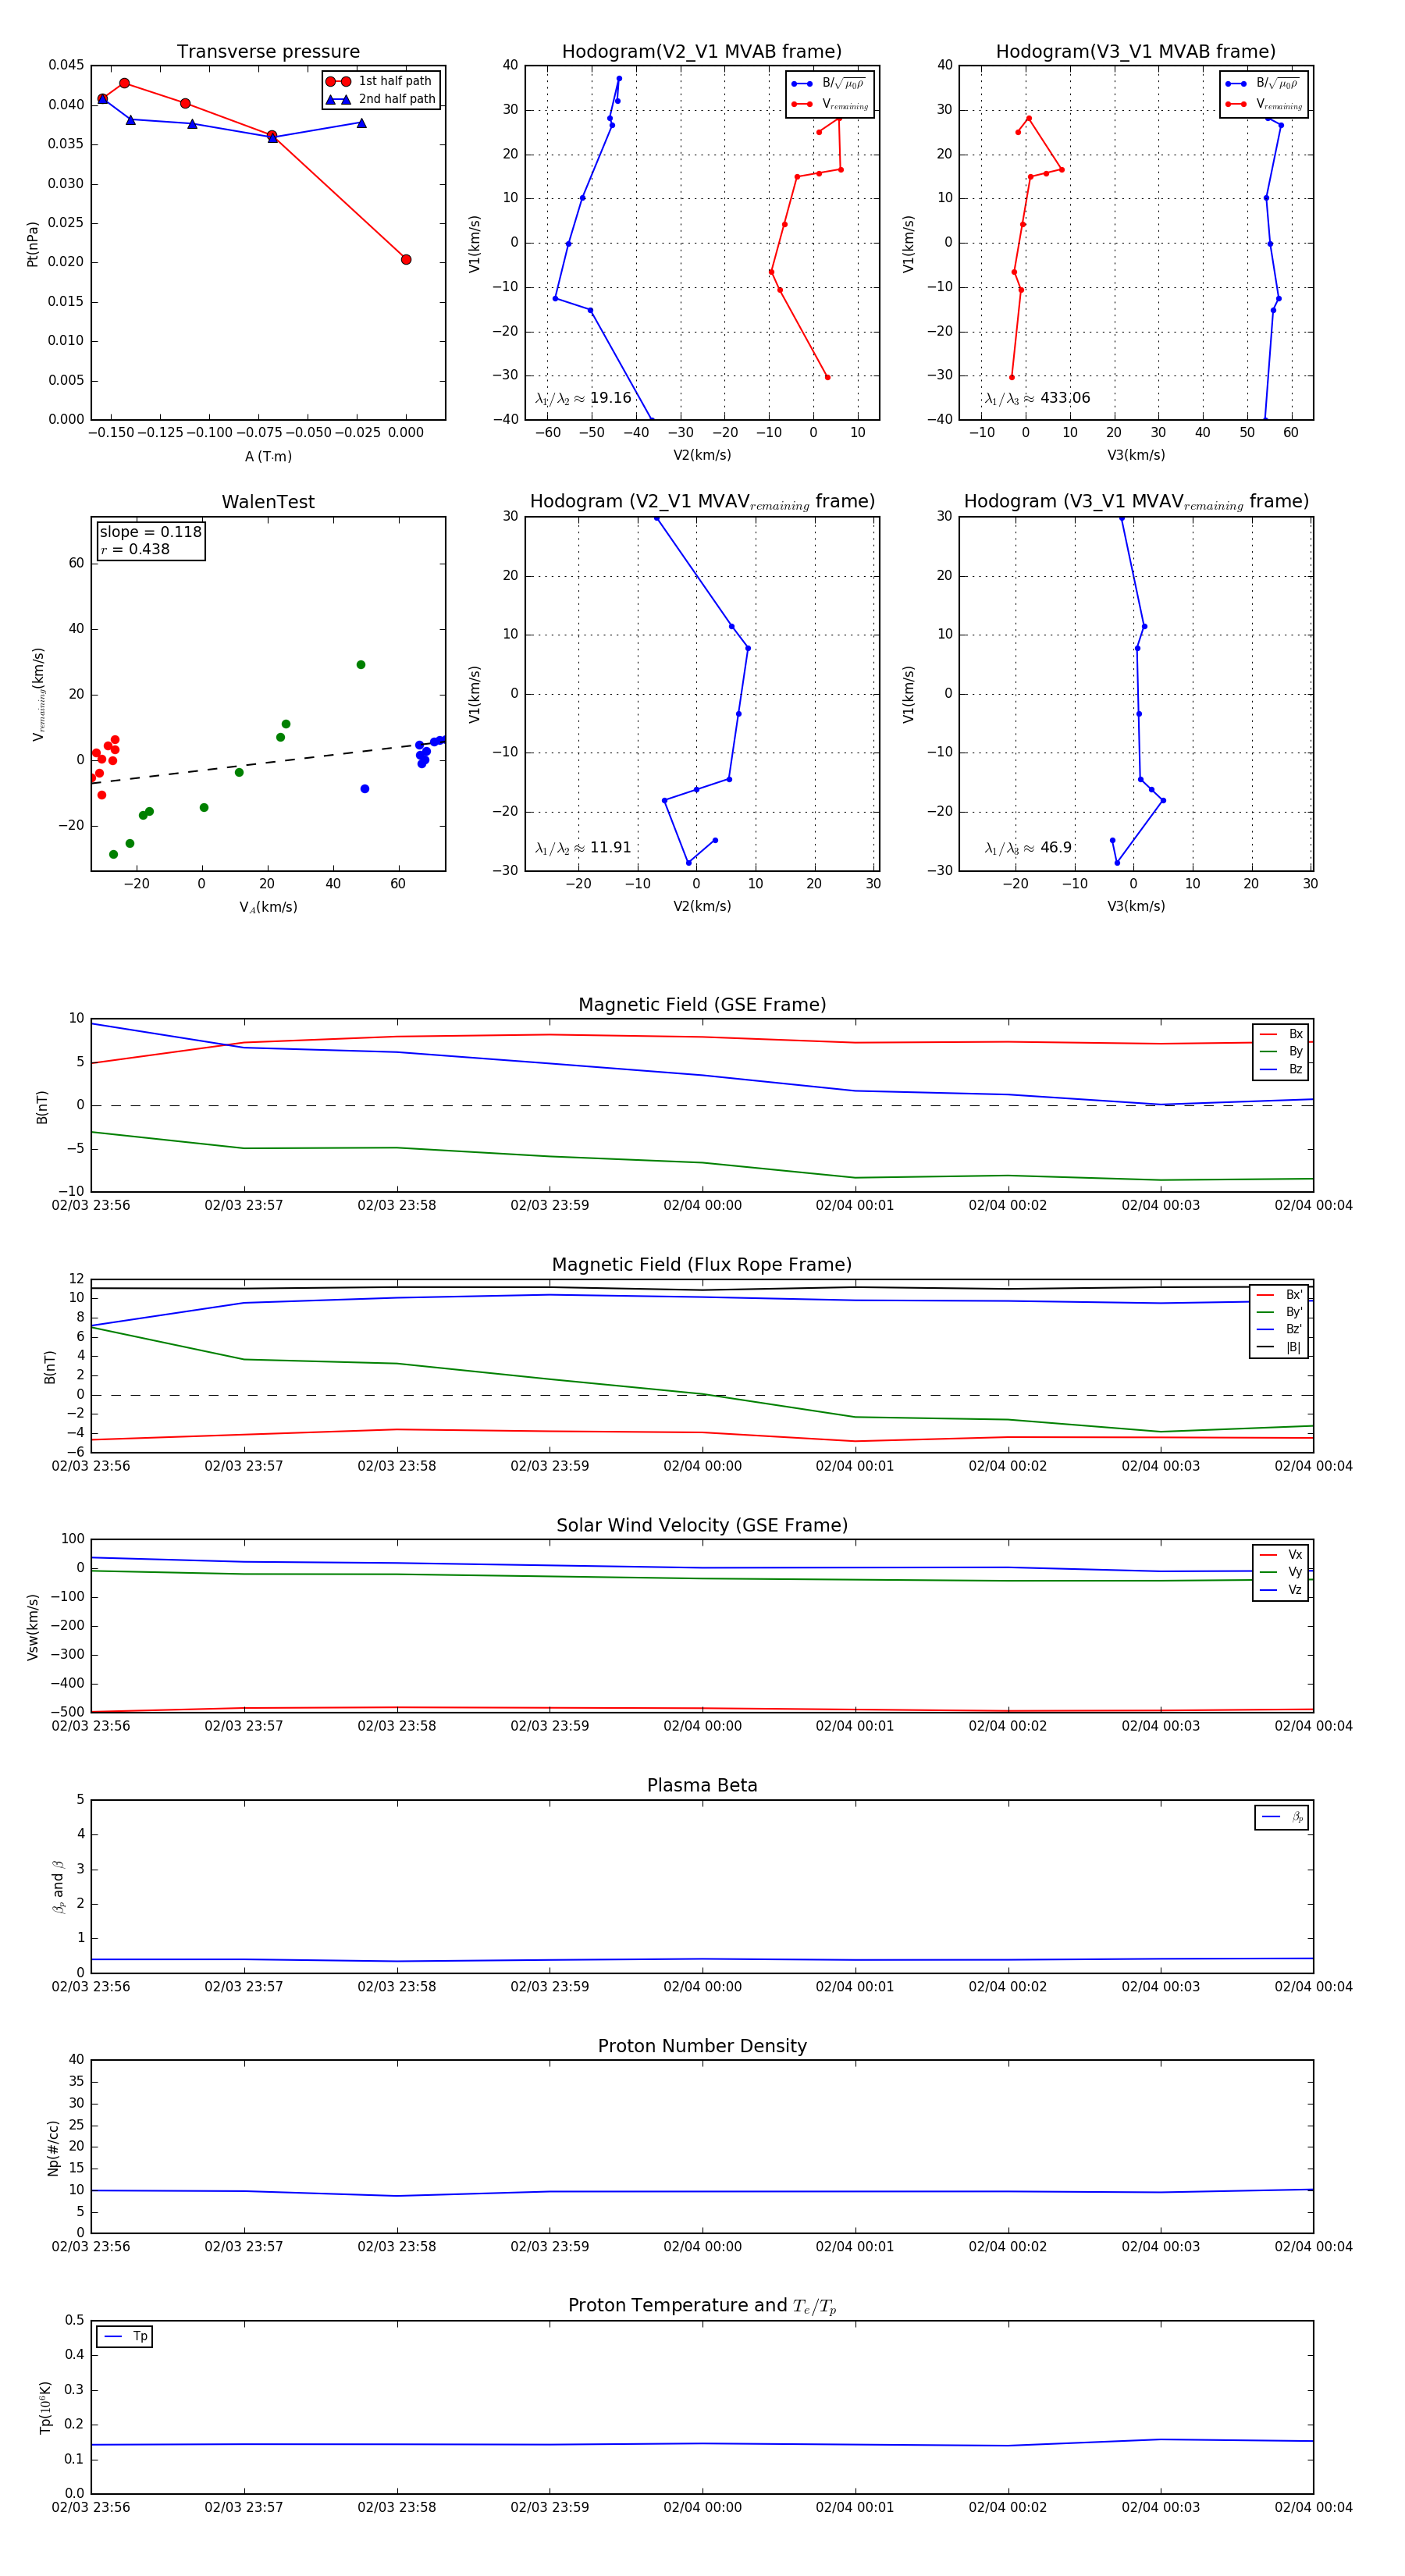
Task: Click the eigenvalue ratio text "11.91"
Action: 610,848
